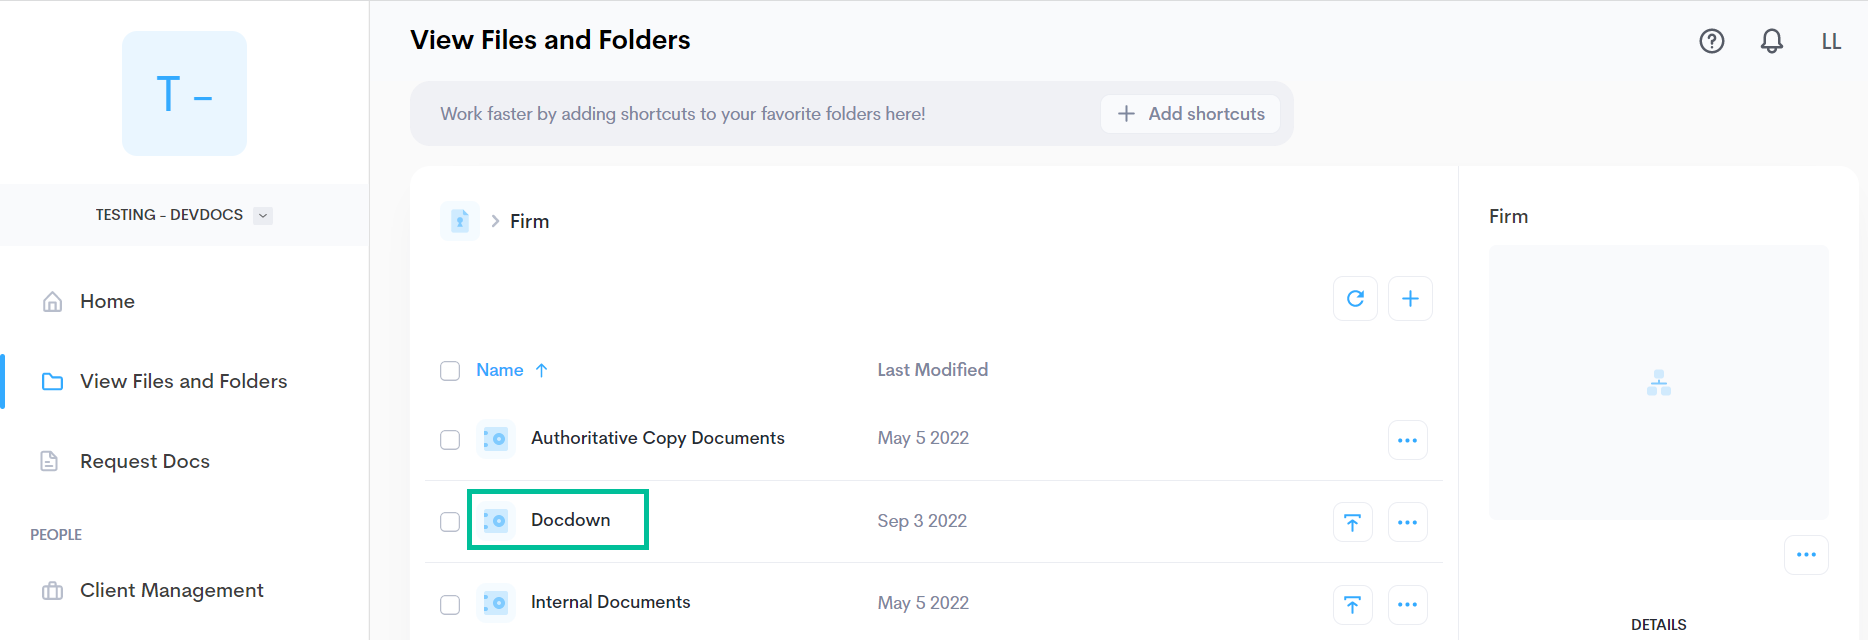This screenshot has height=640, width=1868.
Task: Open more options in Firm details panel
Action: [1805, 555]
